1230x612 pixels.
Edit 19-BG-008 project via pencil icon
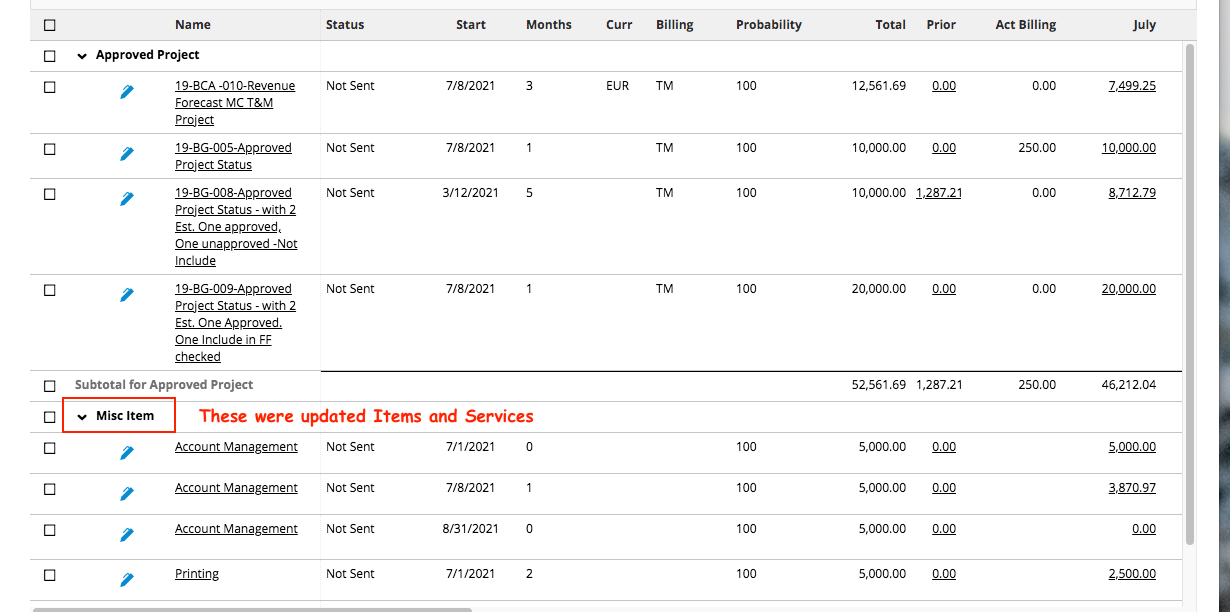tap(127, 199)
